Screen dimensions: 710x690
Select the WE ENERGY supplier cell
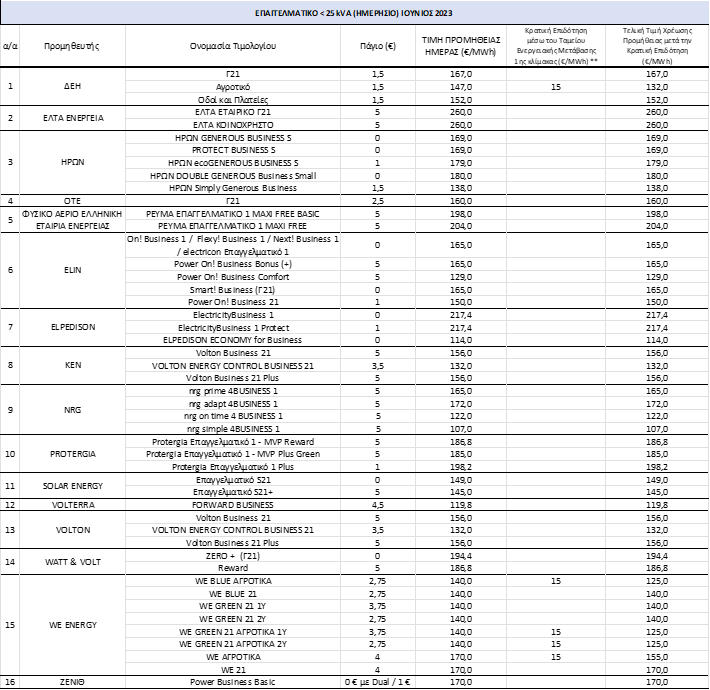click(73, 625)
